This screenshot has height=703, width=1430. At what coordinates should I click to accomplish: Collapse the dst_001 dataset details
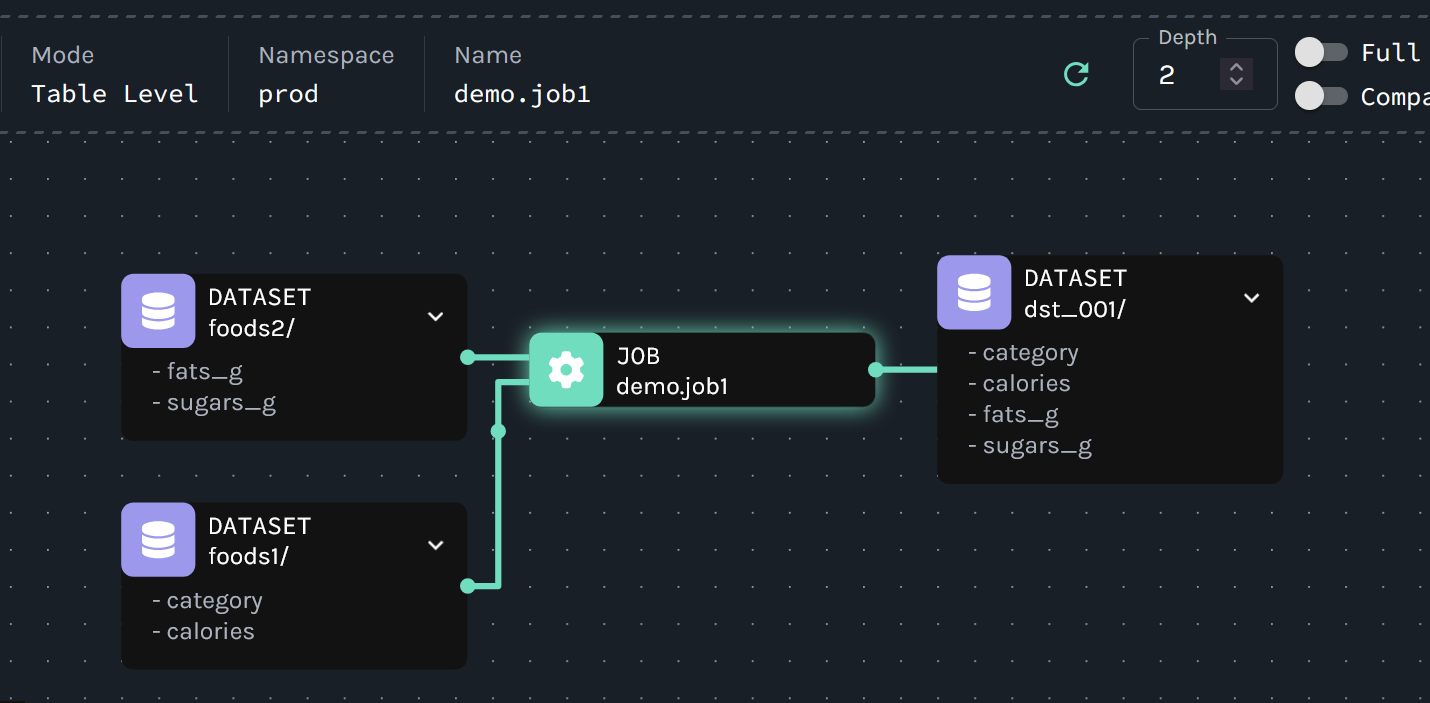(1251, 297)
